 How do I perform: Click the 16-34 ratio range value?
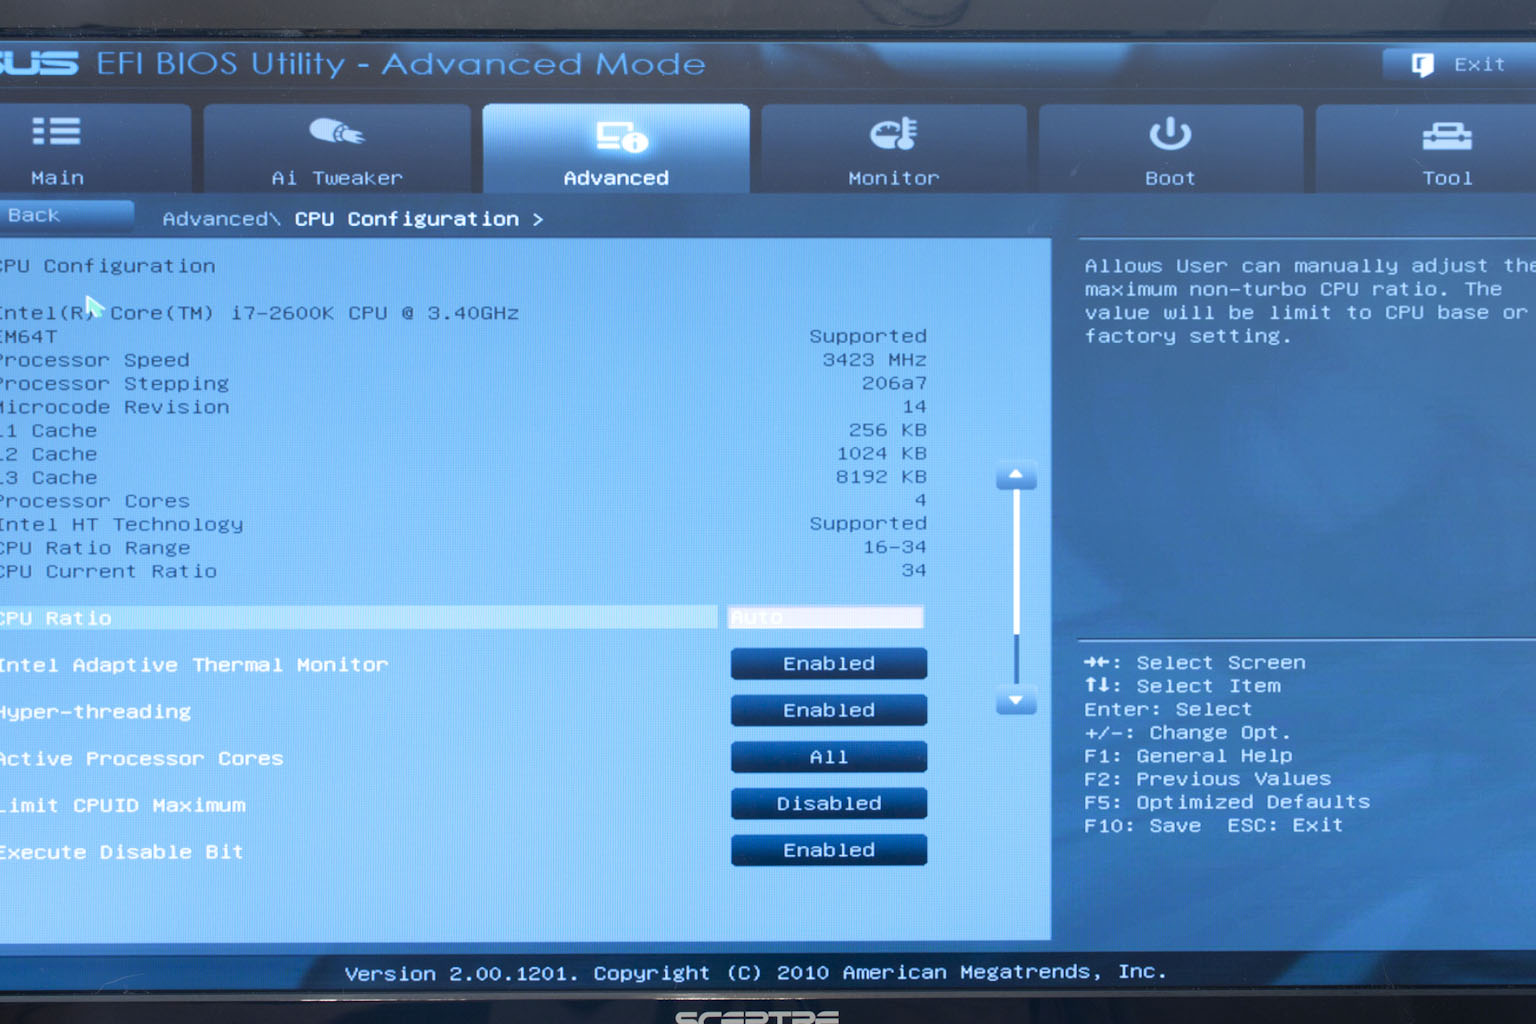pos(895,547)
